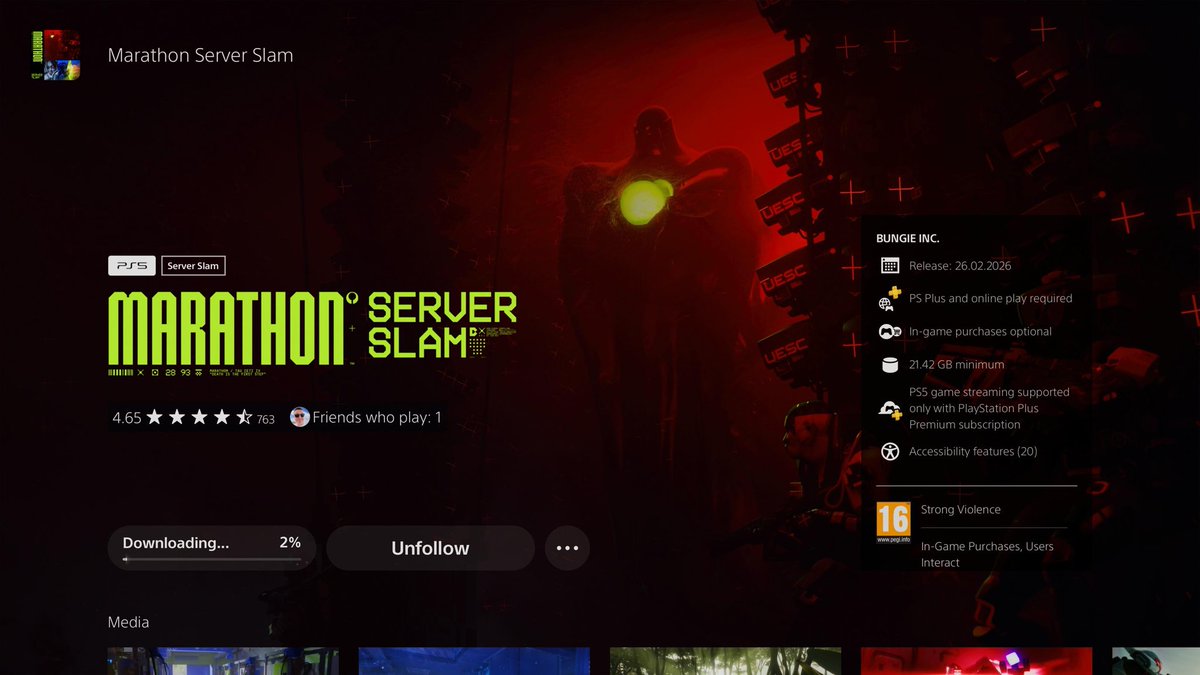Click Strong Violence descriptor text
The image size is (1200, 675).
point(960,510)
